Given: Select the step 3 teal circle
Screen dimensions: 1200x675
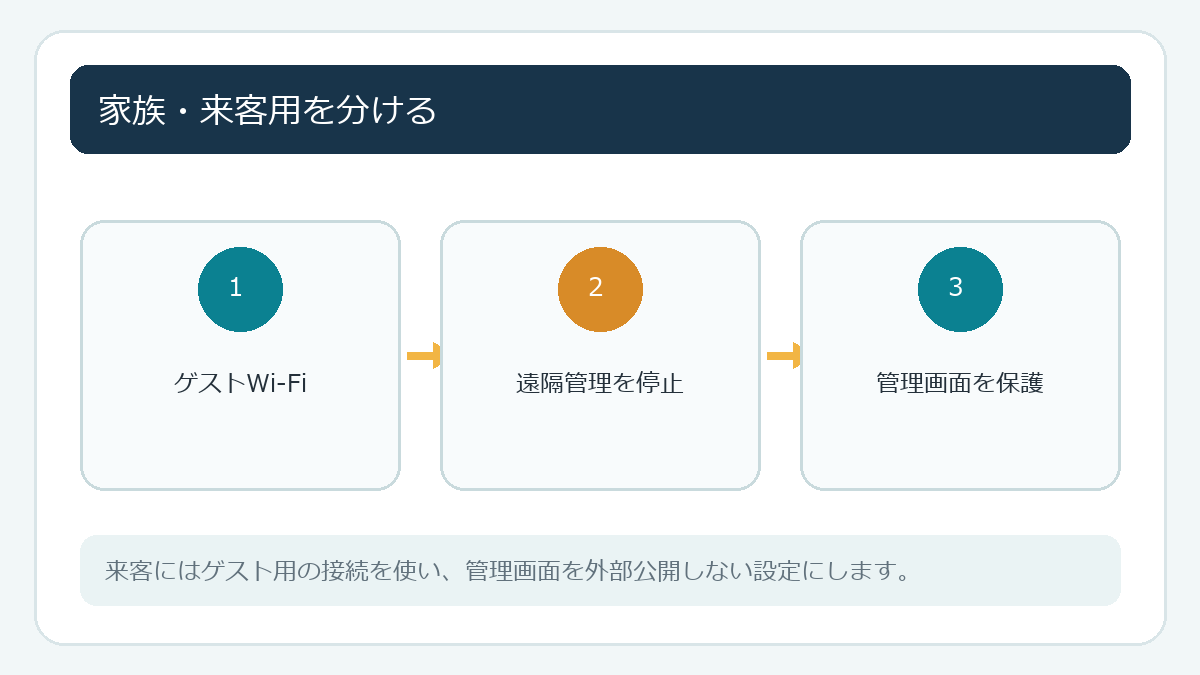Looking at the screenshot, I should 960,289.
